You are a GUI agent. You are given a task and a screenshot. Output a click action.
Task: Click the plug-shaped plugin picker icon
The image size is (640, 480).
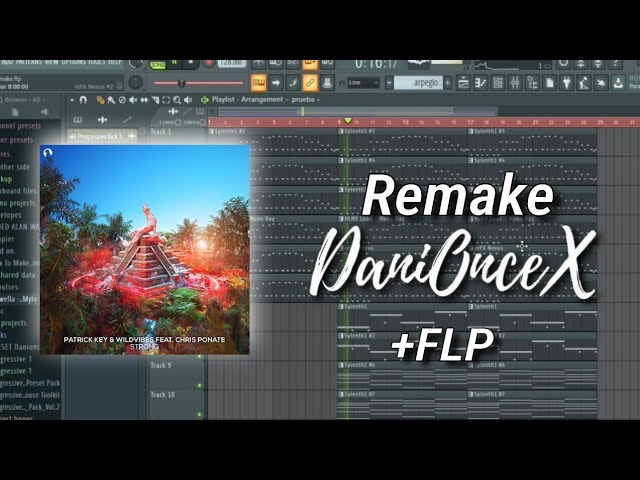566,83
